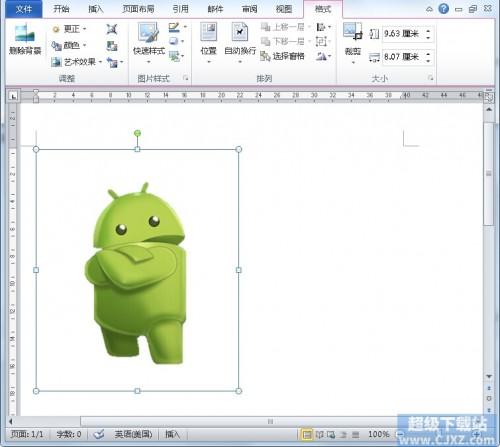Switch to the 审阅 Review tab
This screenshot has width=500, height=447.
250,9
